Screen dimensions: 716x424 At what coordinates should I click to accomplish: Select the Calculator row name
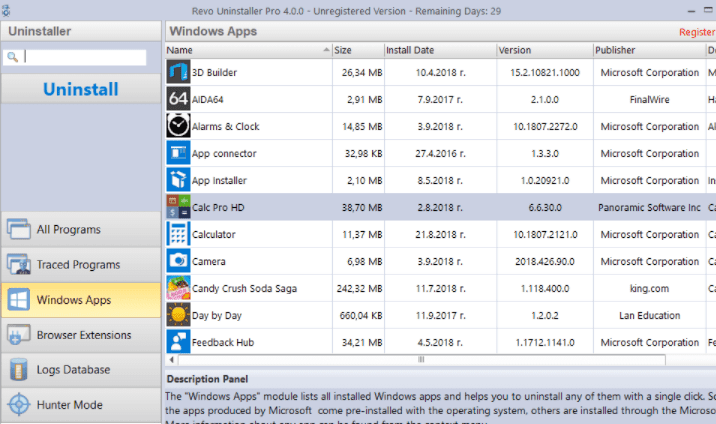click(x=214, y=235)
